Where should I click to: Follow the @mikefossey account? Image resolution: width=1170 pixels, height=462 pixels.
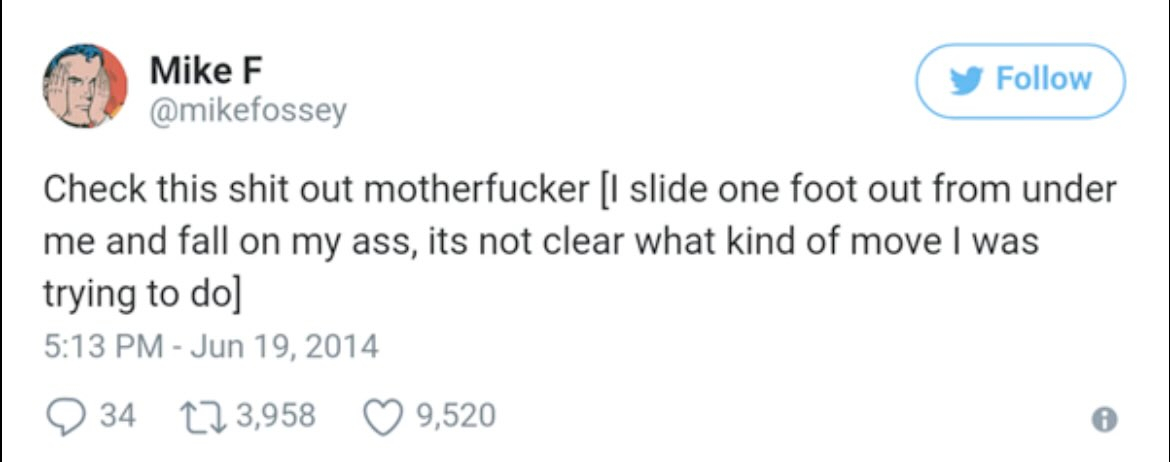1021,80
